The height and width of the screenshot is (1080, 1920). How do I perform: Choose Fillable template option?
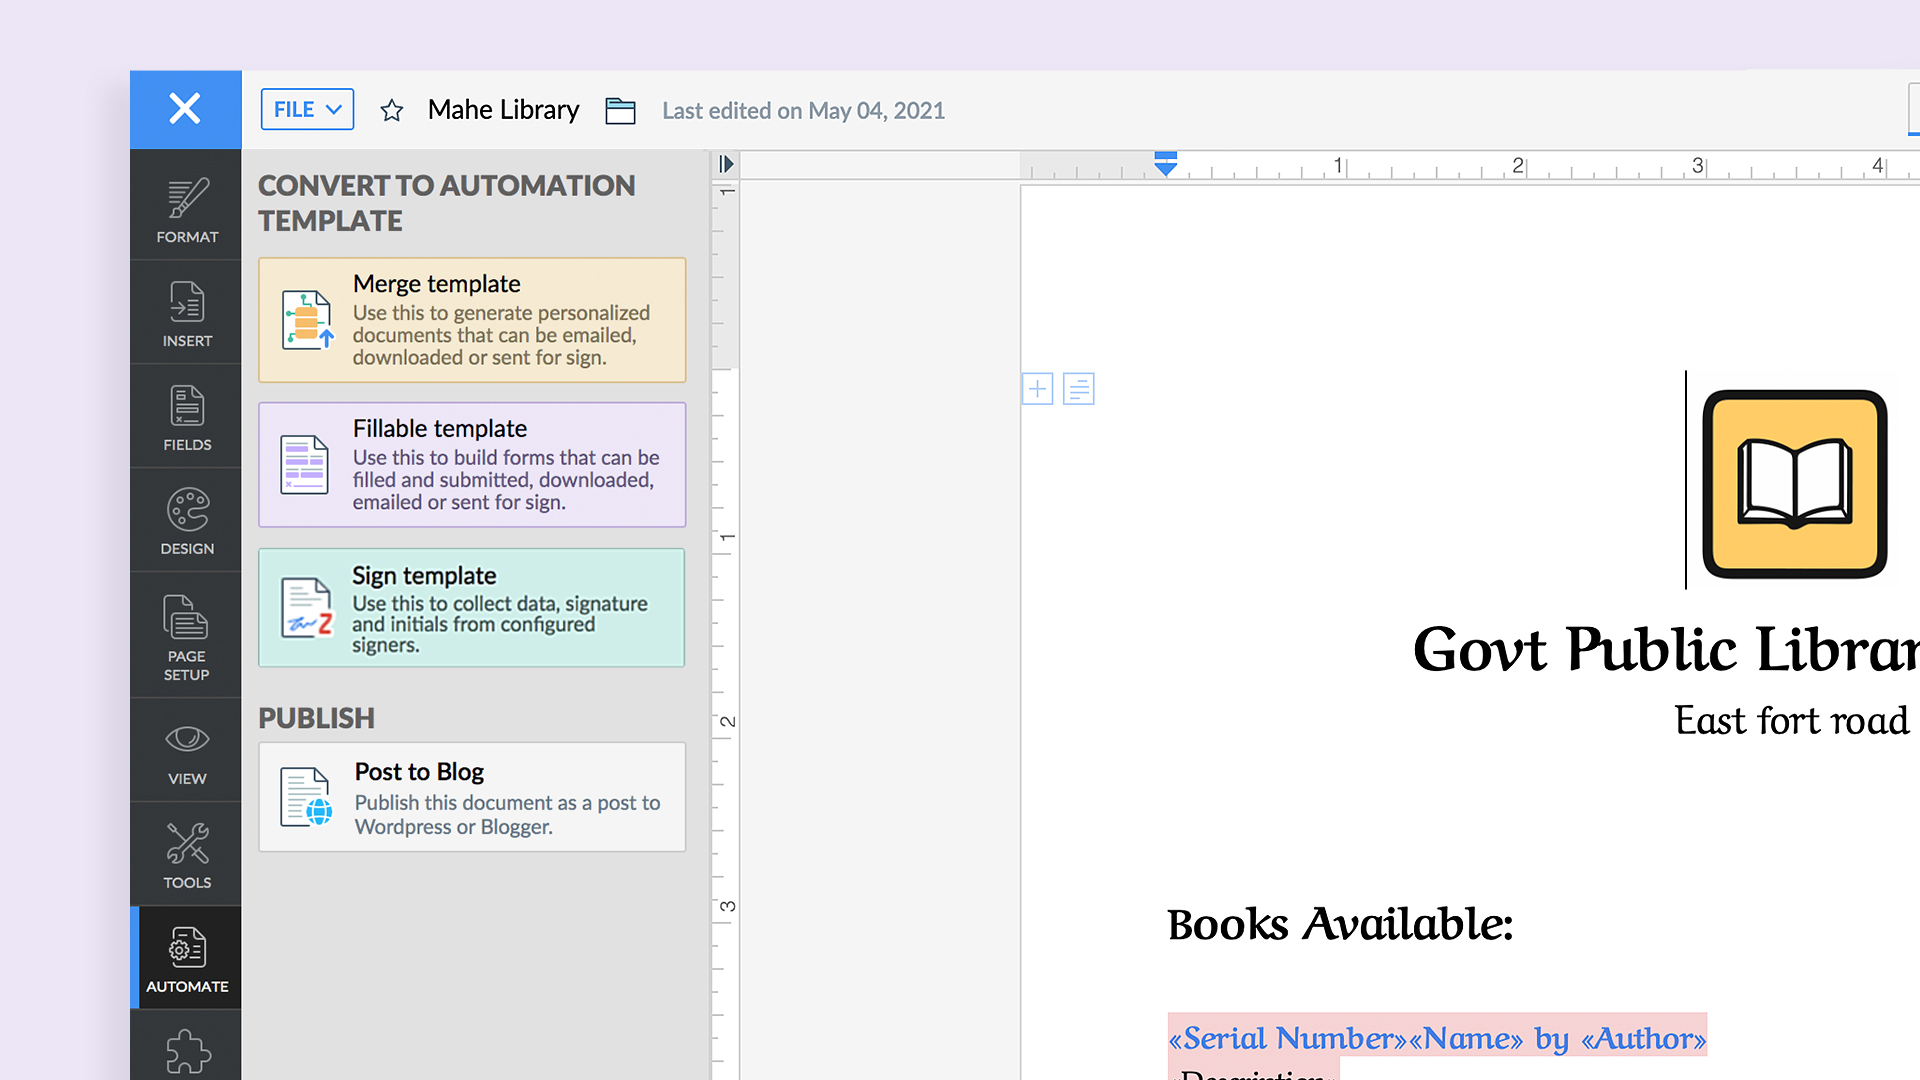472,465
